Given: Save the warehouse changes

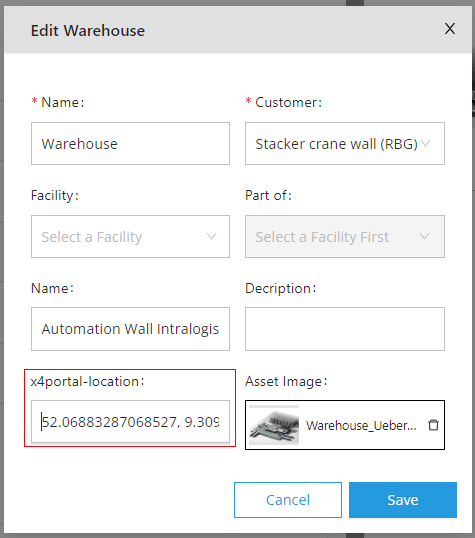Looking at the screenshot, I should coord(403,500).
